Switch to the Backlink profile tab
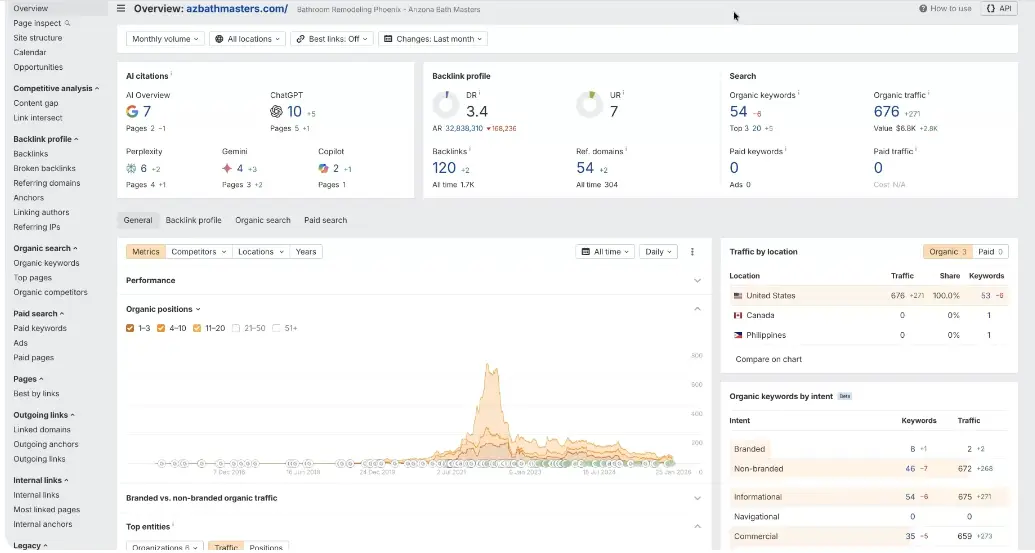Viewport: 1035px width, 553px height. [193, 220]
